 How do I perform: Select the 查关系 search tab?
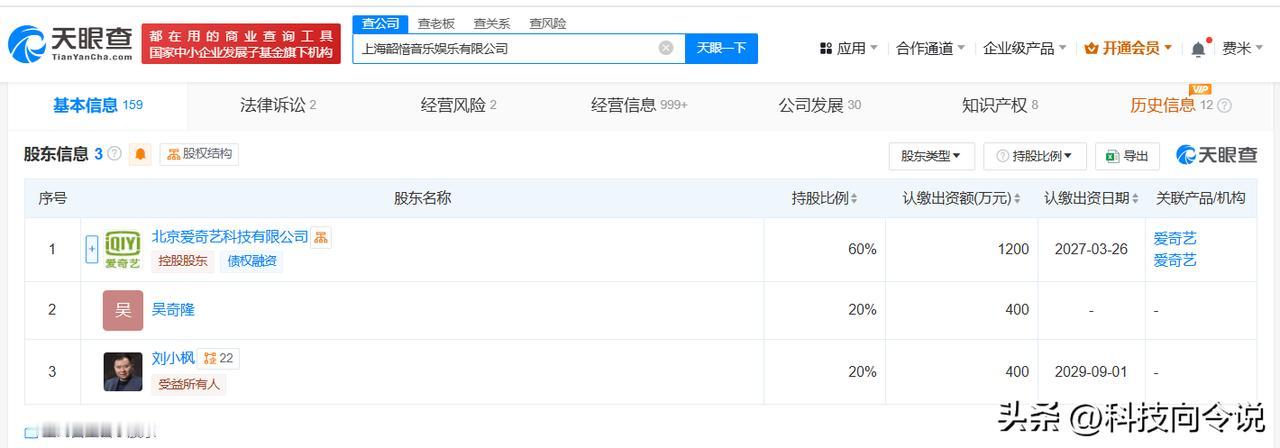(x=491, y=23)
